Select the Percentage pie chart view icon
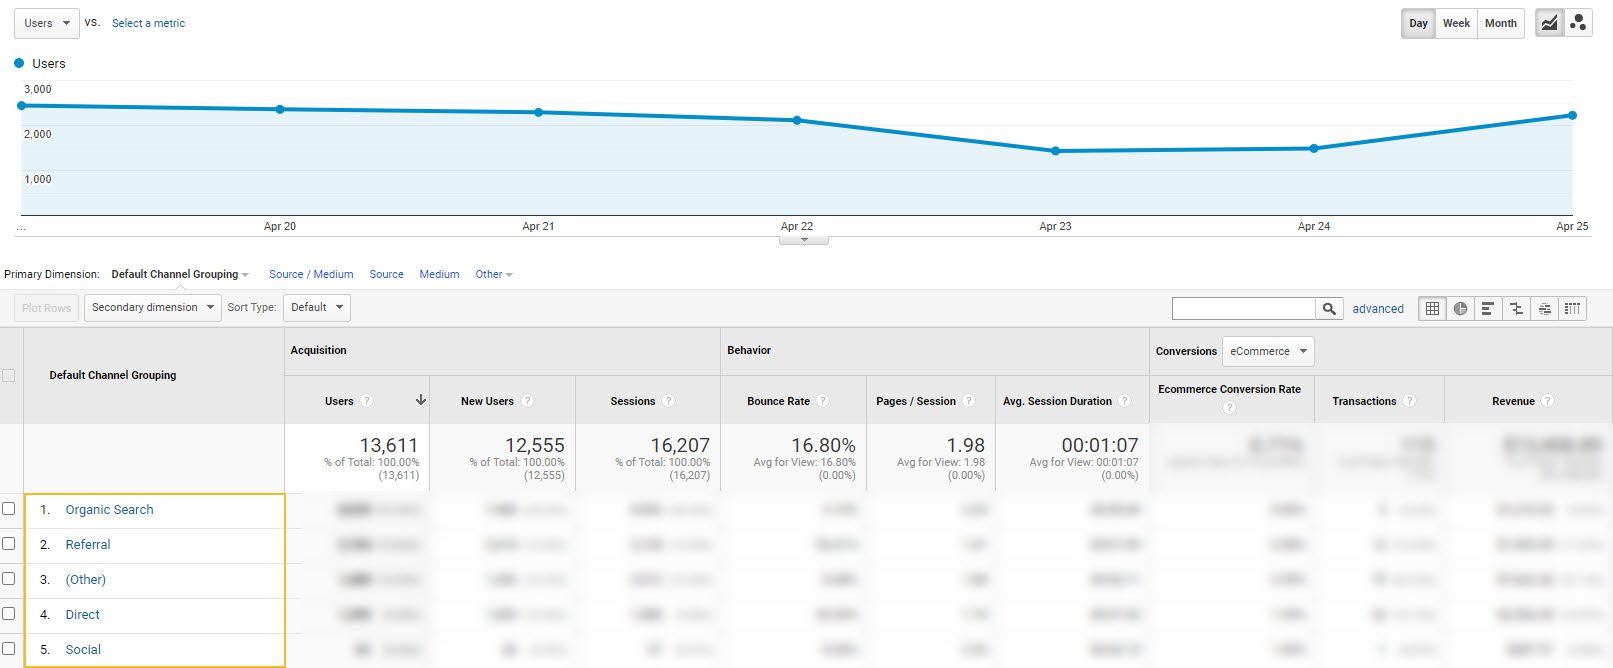This screenshot has height=668, width=1613. [1460, 308]
